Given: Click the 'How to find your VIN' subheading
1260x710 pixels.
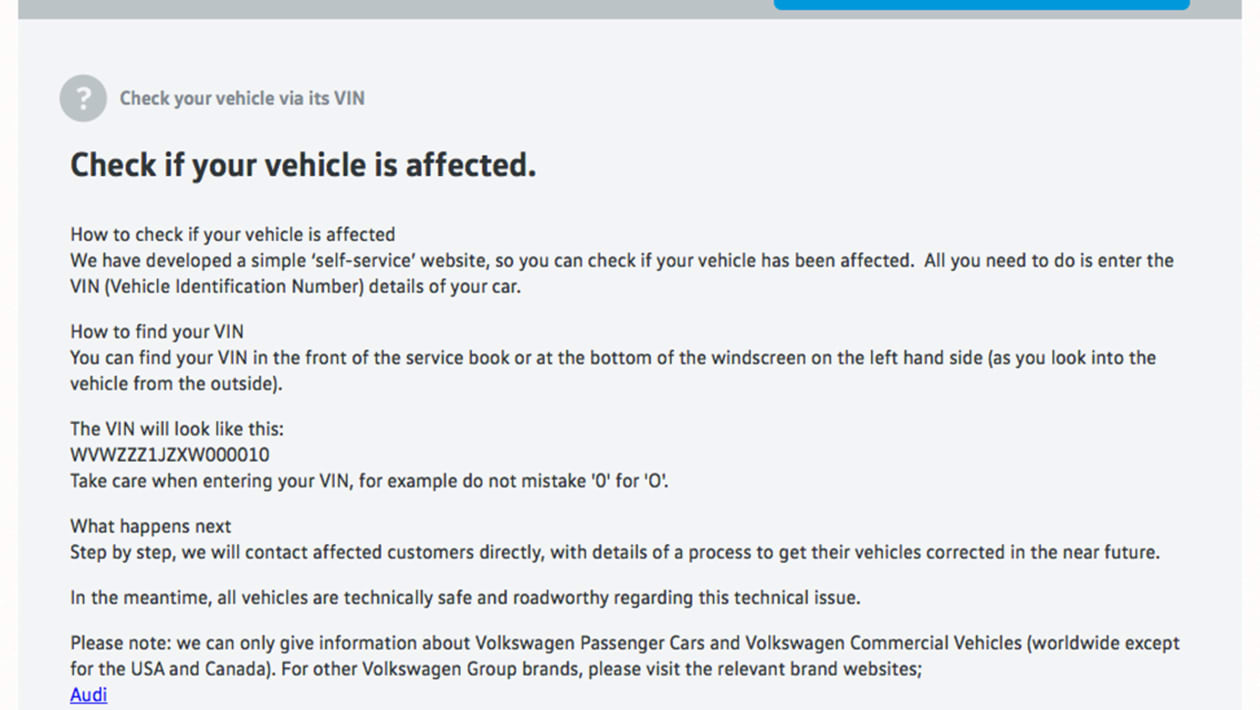Looking at the screenshot, I should tap(157, 332).
